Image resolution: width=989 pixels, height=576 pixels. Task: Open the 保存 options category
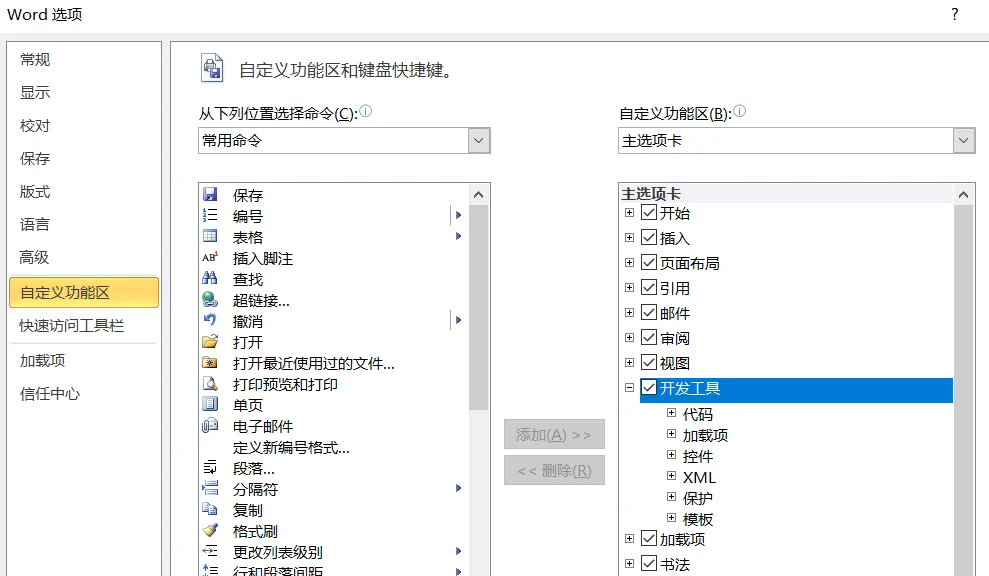[x=35, y=158]
